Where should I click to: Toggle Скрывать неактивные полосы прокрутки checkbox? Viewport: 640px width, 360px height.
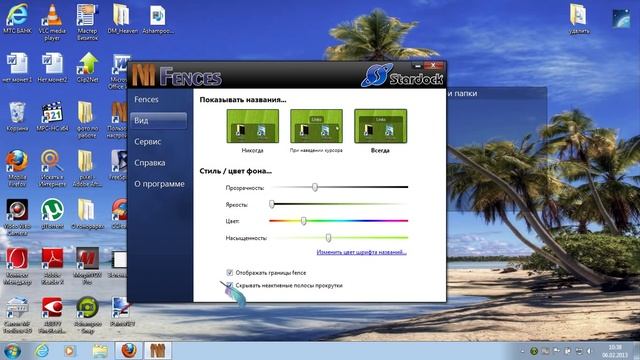coord(229,285)
